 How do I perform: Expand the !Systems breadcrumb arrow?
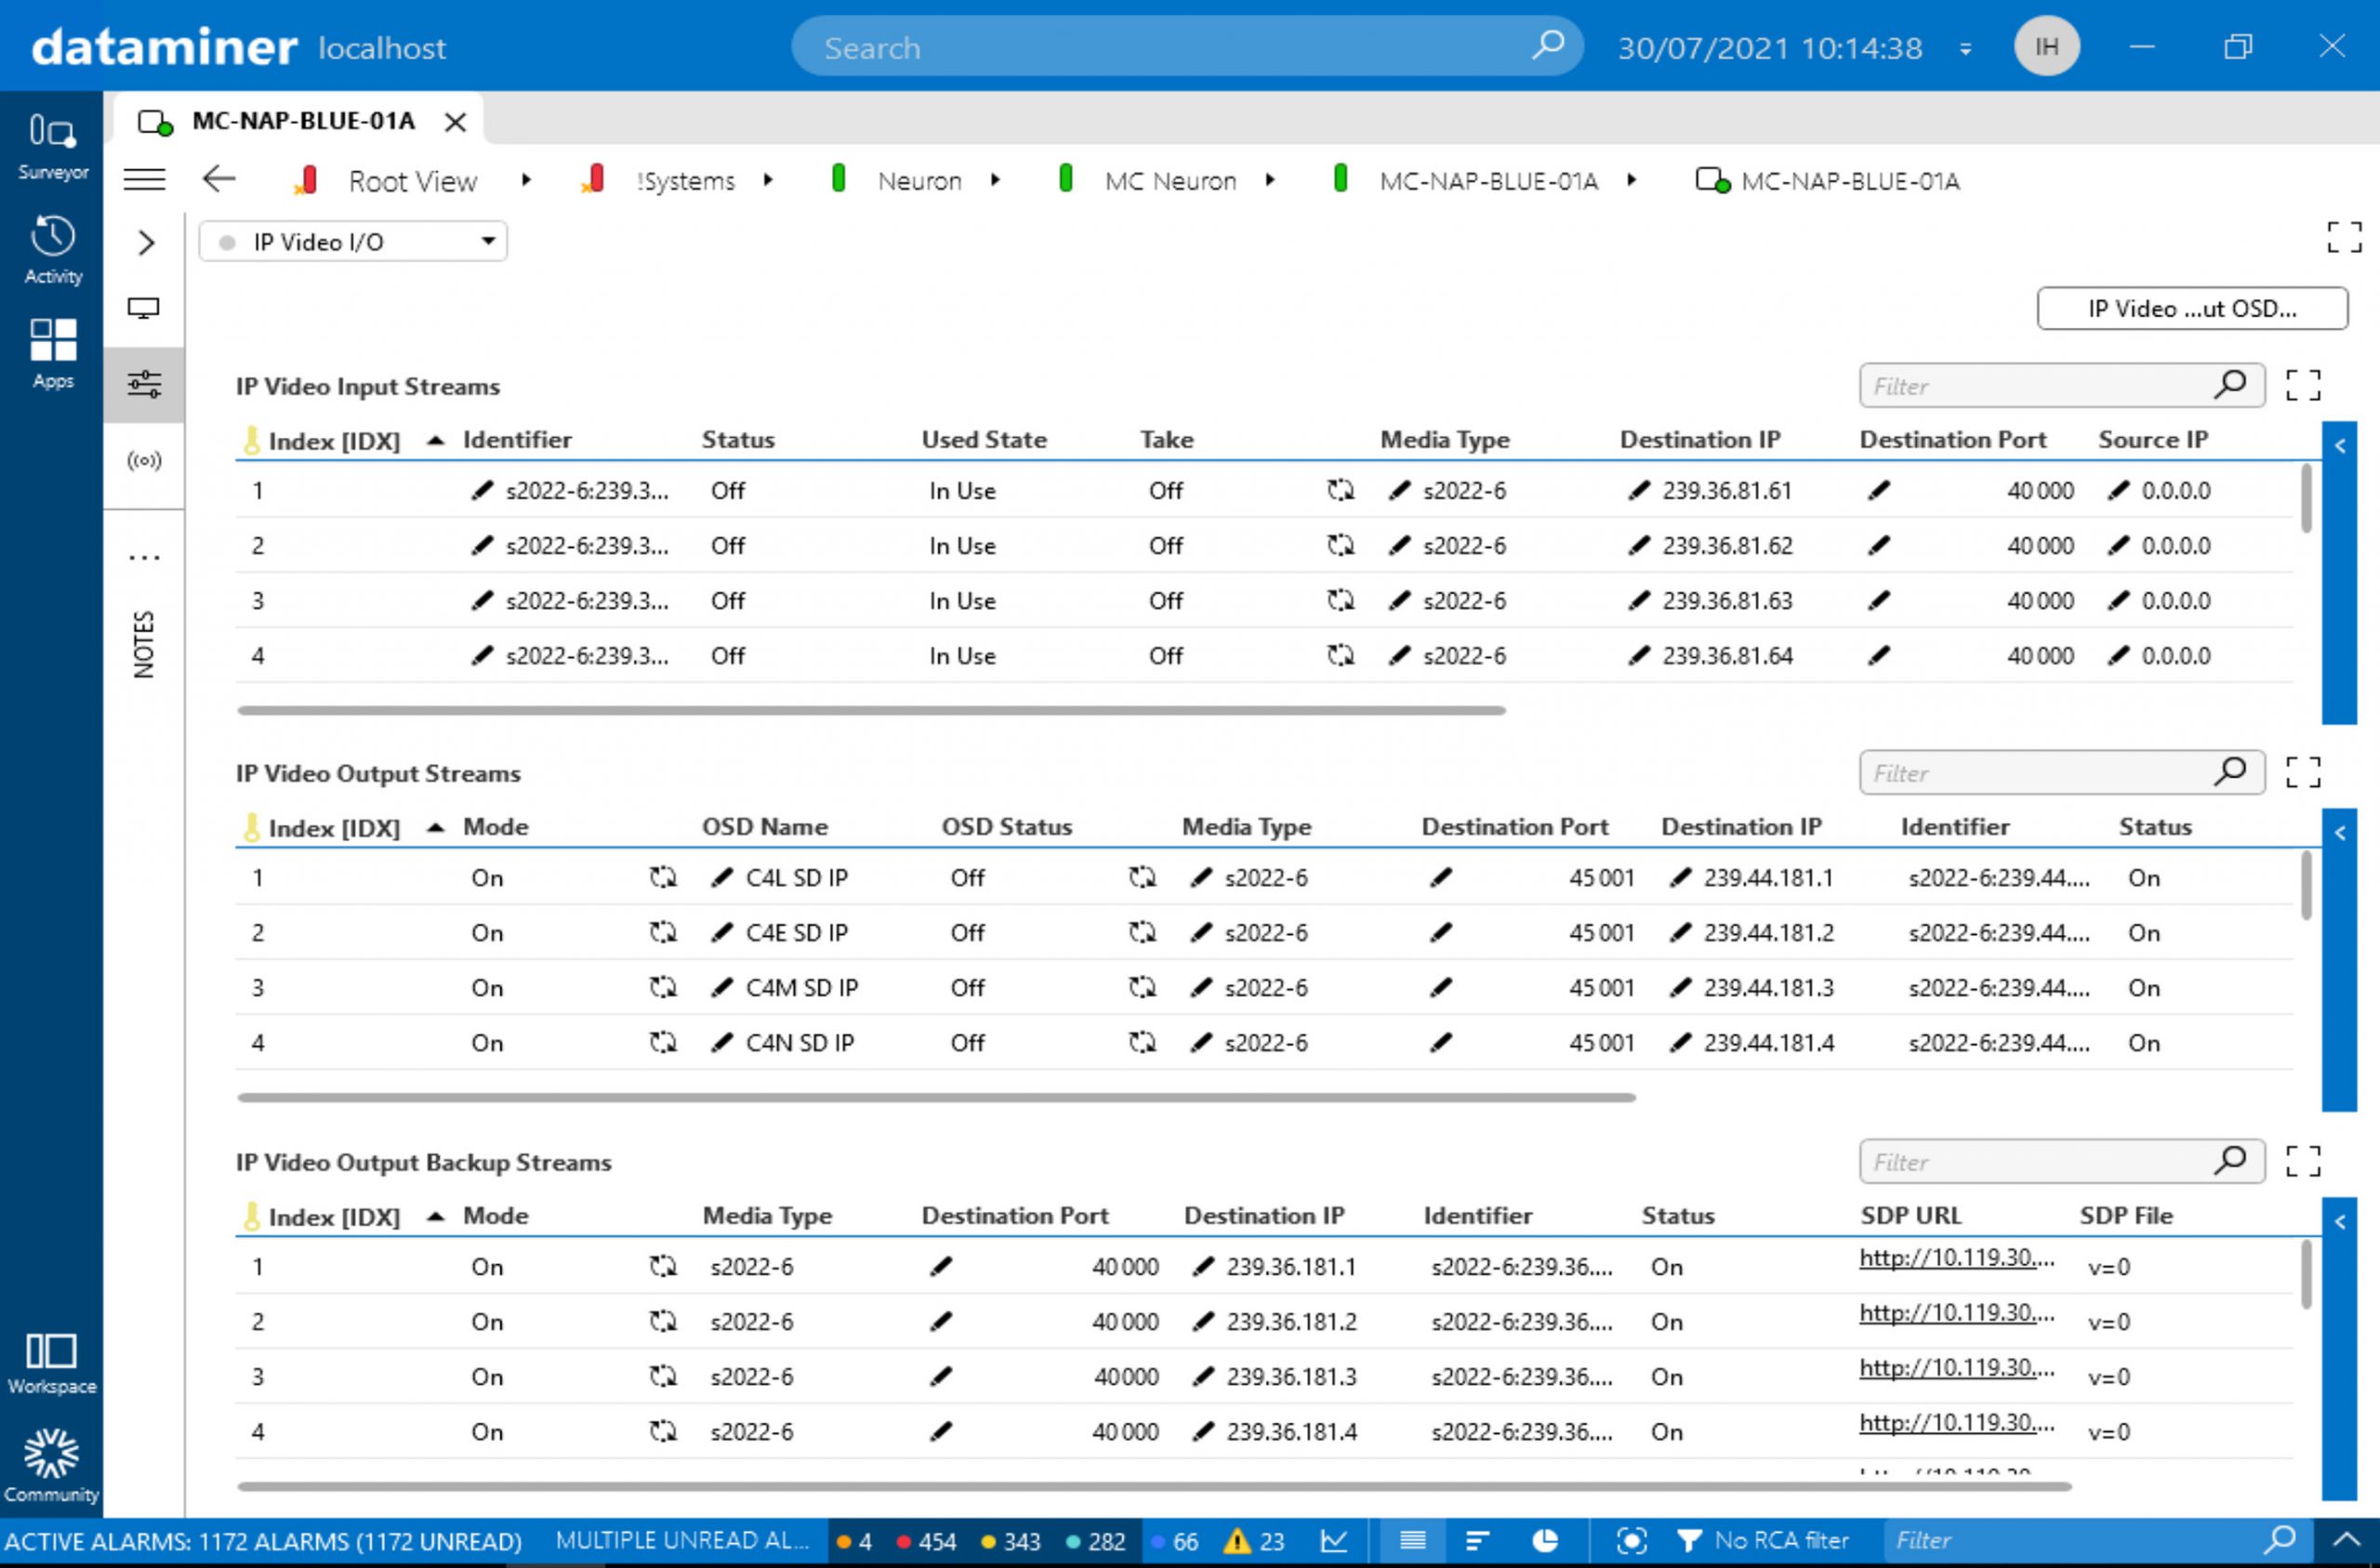pyautogui.click(x=767, y=180)
